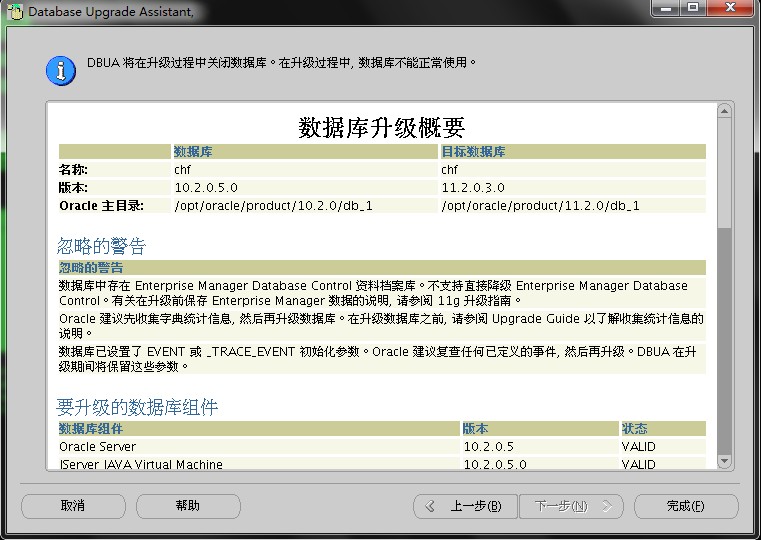Click the 下一步(N) button
Viewport: 761px width, 540px height.
point(571,506)
